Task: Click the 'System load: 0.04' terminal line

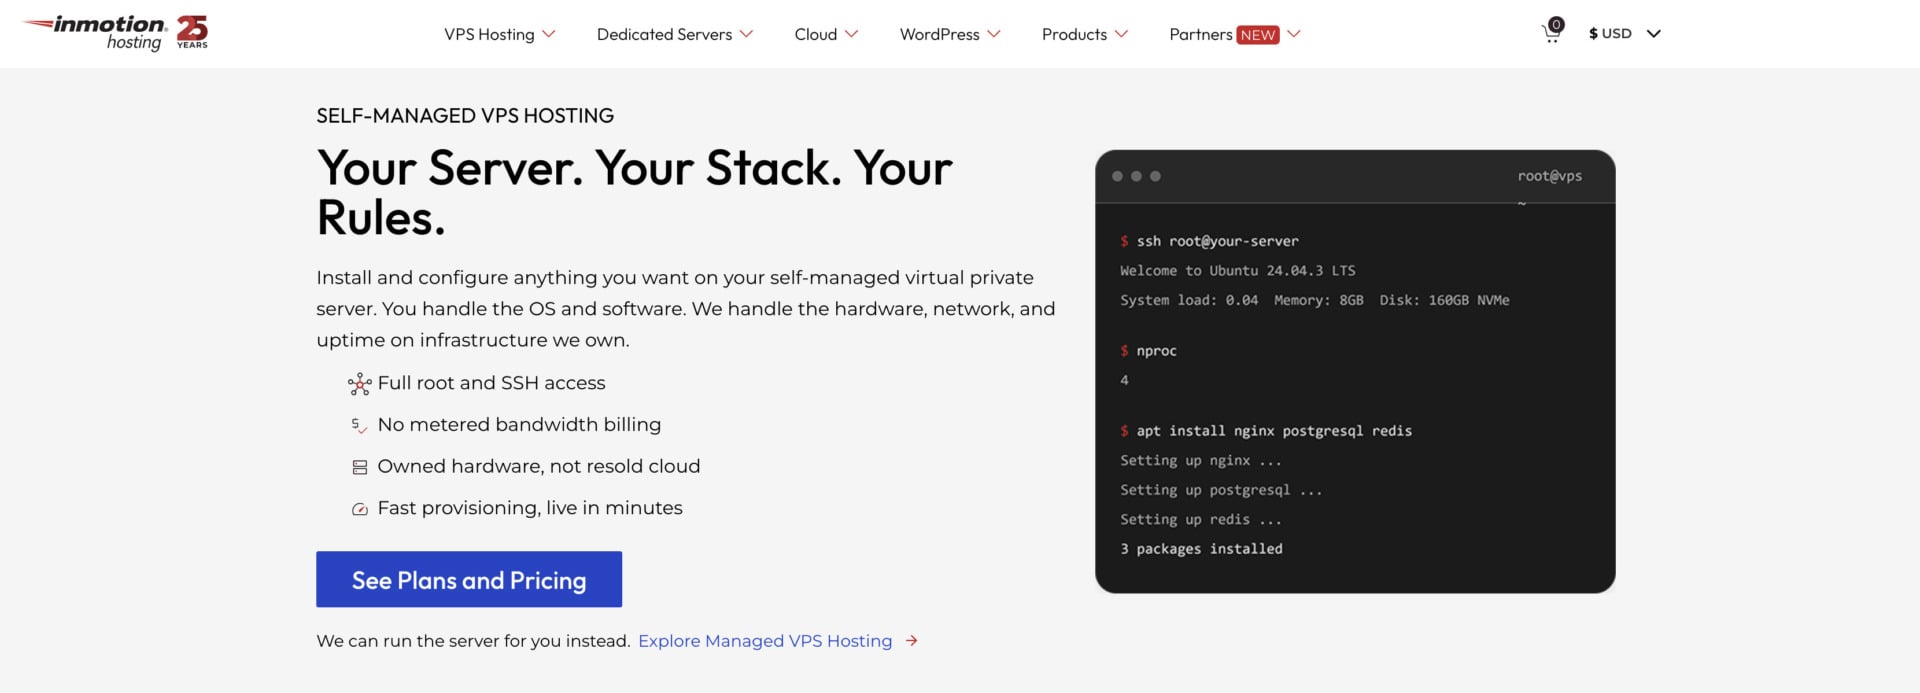Action: tap(1314, 300)
